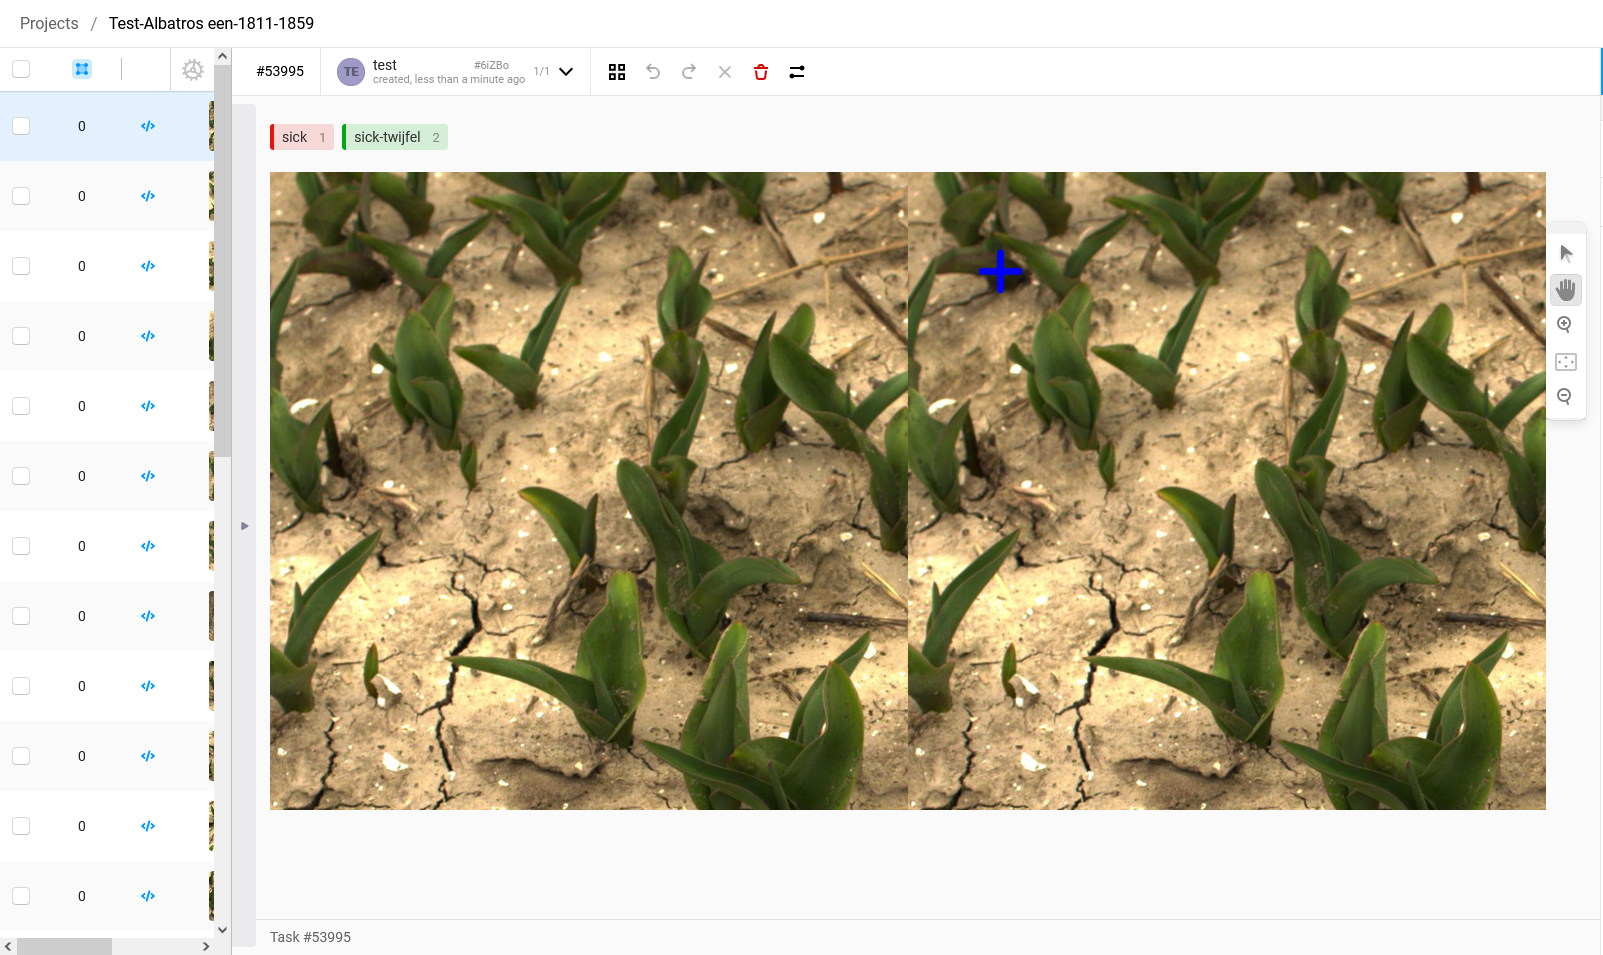Screen dimensions: 1603x955
Task: Click the fit-to-screen zoom tool
Action: pos(1566,362)
